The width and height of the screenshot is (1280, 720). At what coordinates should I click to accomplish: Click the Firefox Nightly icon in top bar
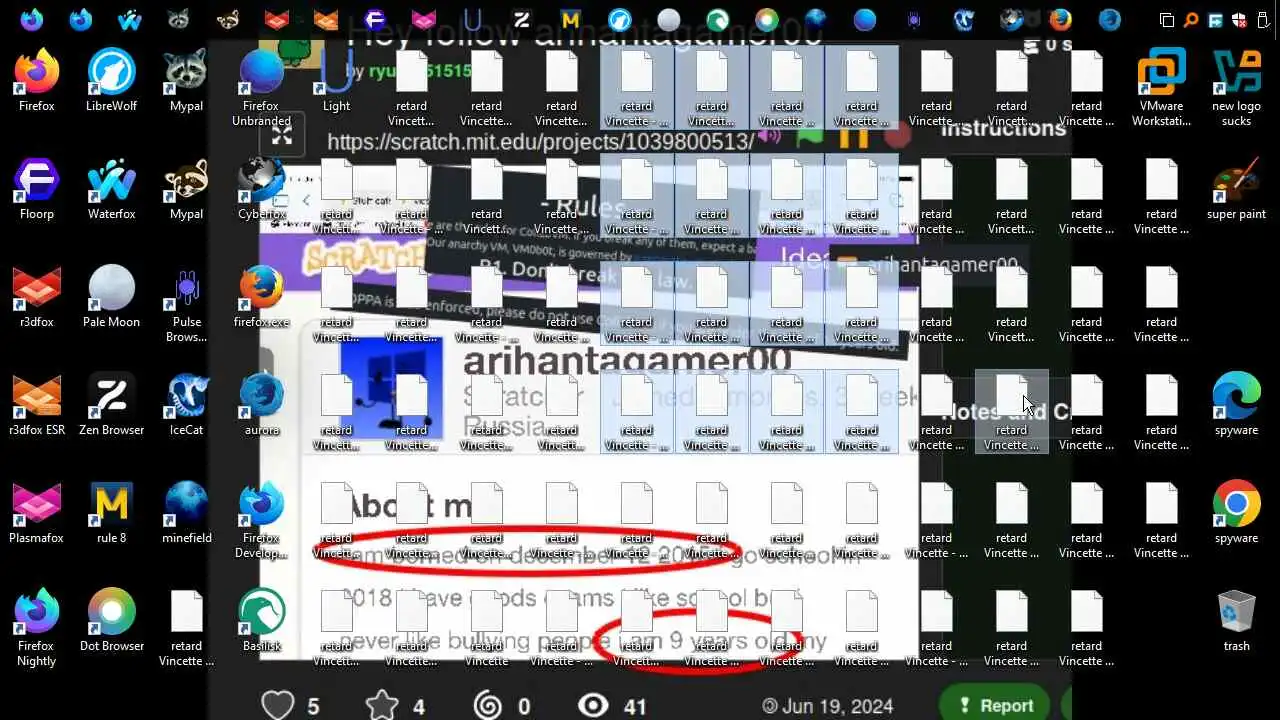pyautogui.click(x=32, y=19)
